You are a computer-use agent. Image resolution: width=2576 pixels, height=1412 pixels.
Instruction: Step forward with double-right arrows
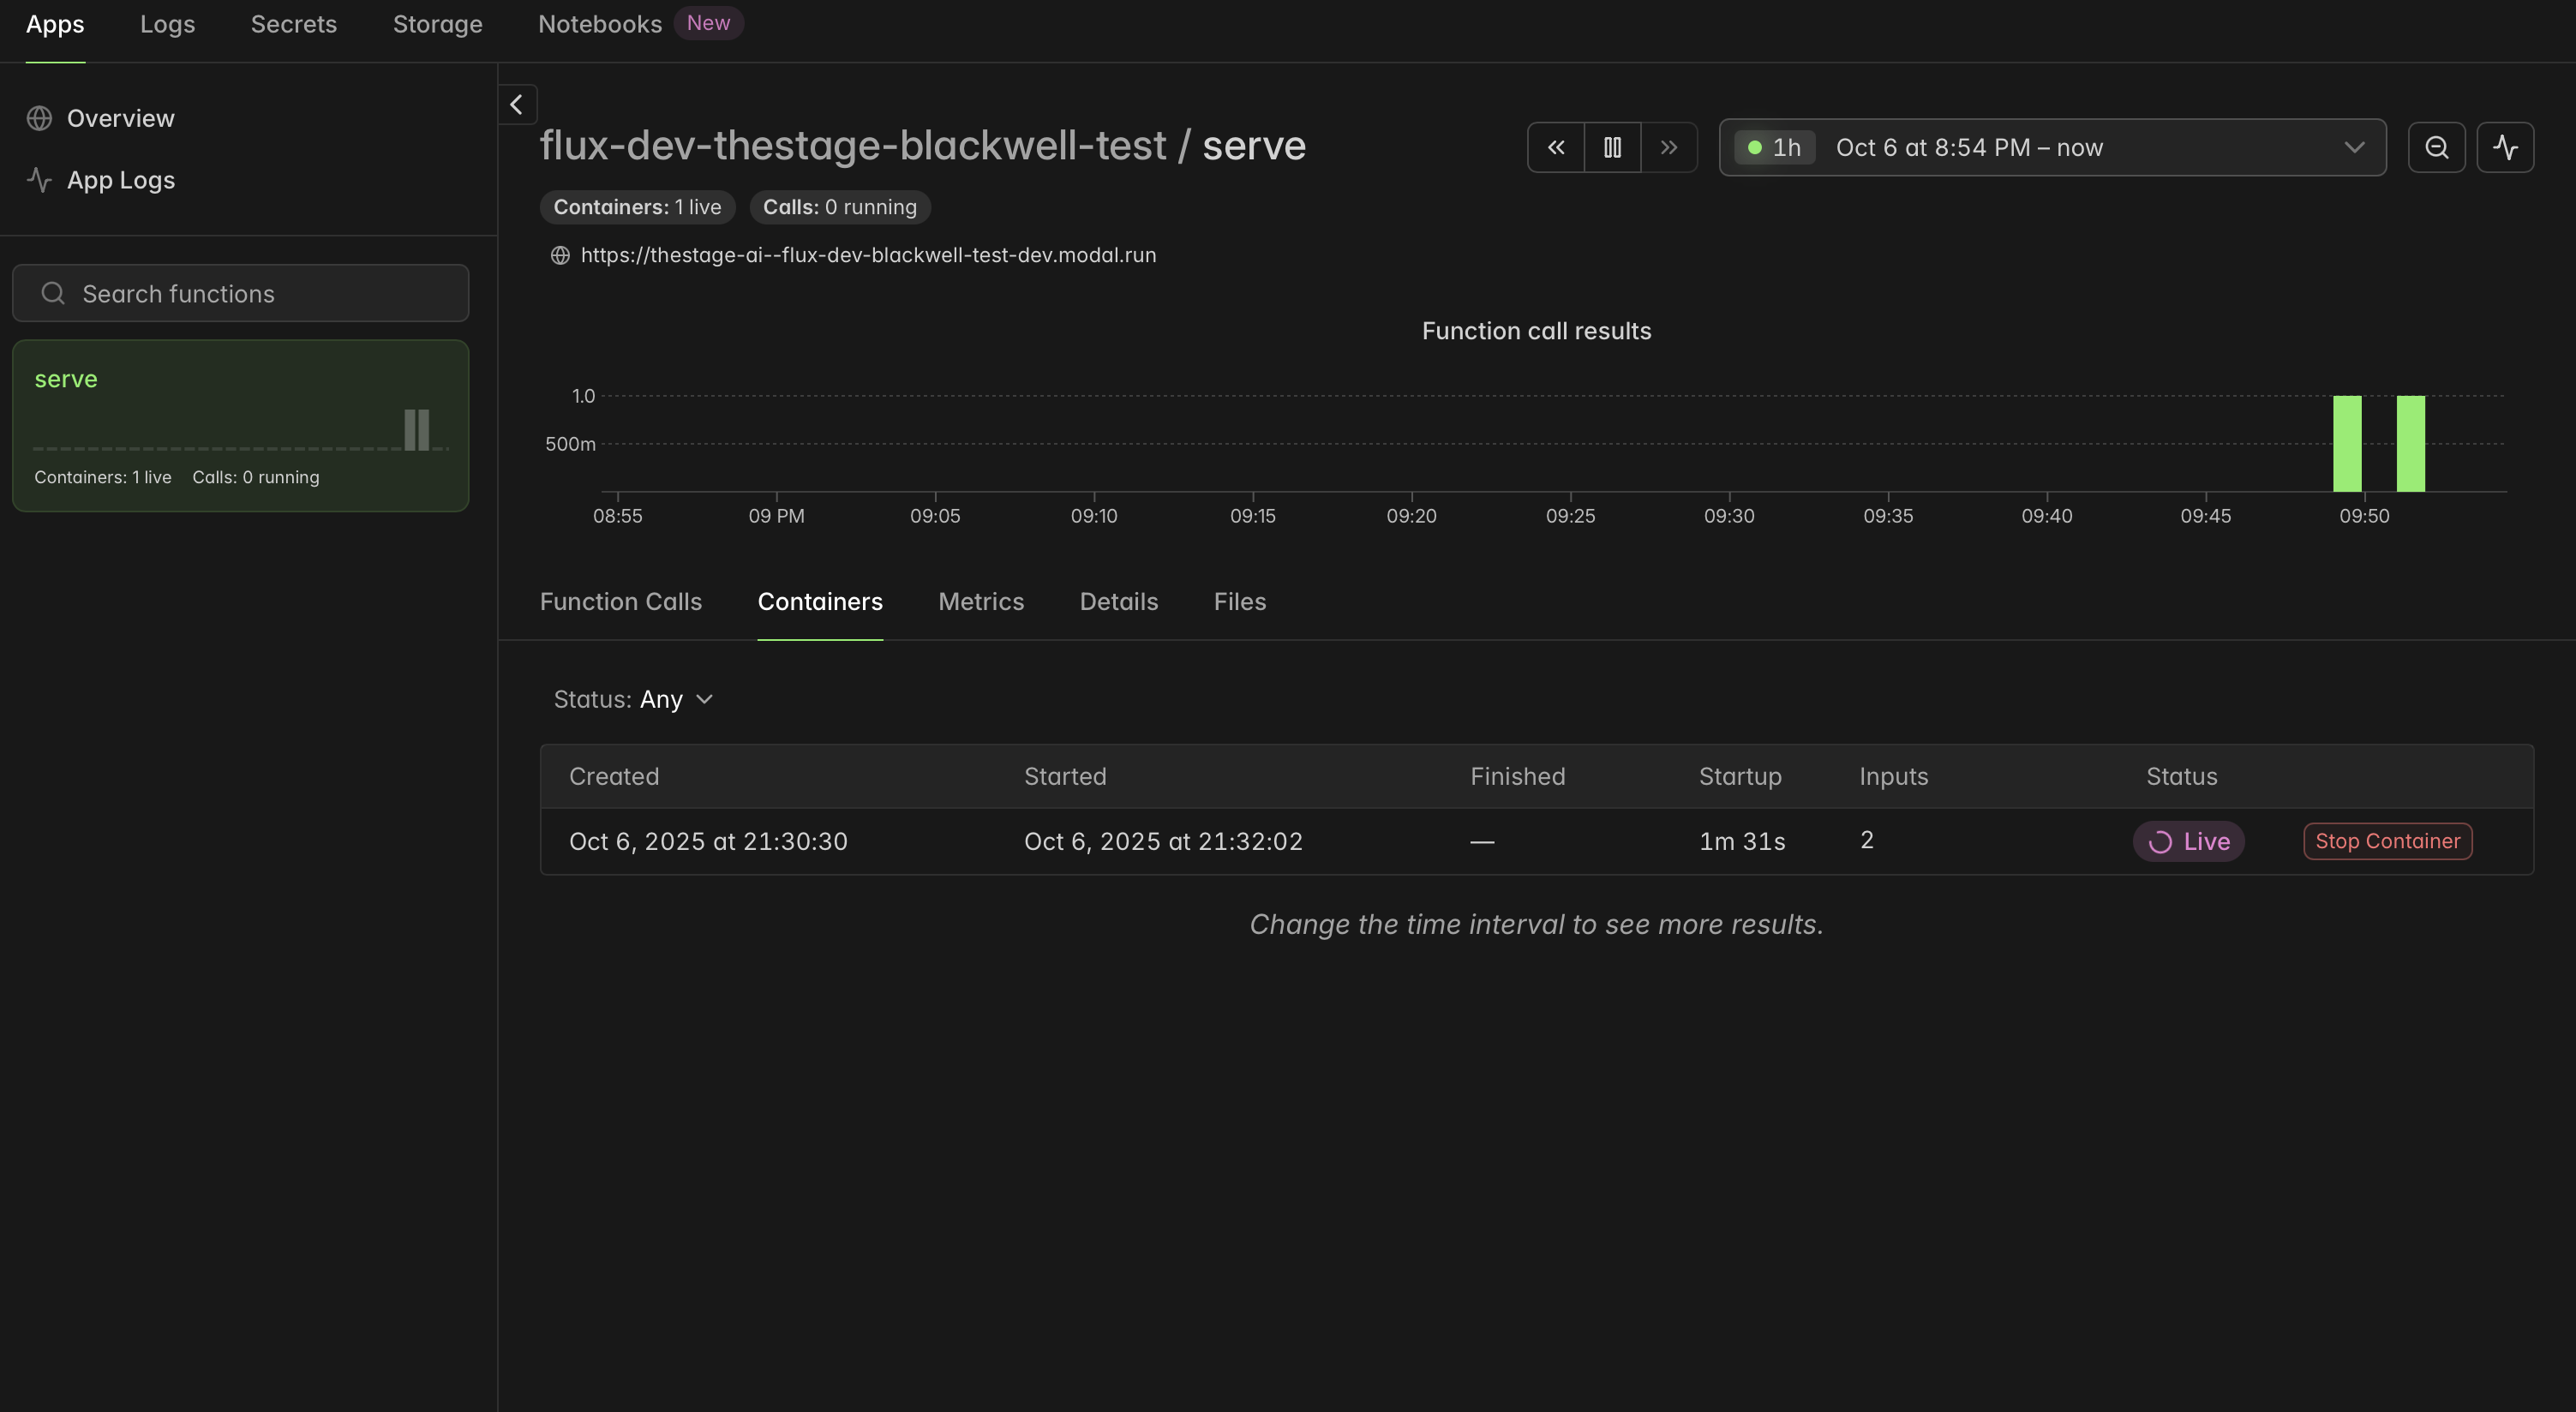1669,148
